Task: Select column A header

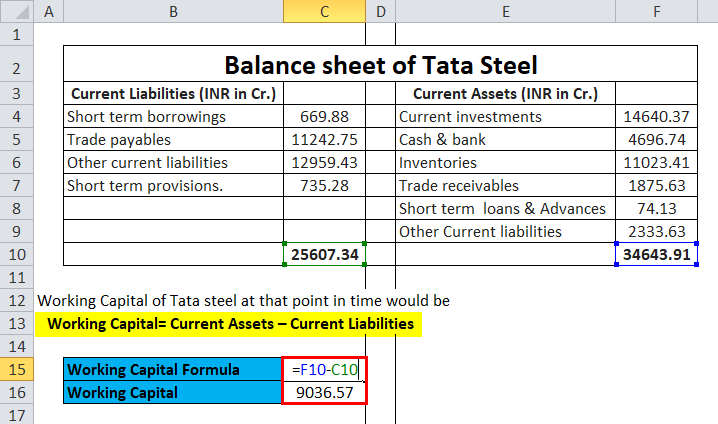Action: pyautogui.click(x=49, y=11)
